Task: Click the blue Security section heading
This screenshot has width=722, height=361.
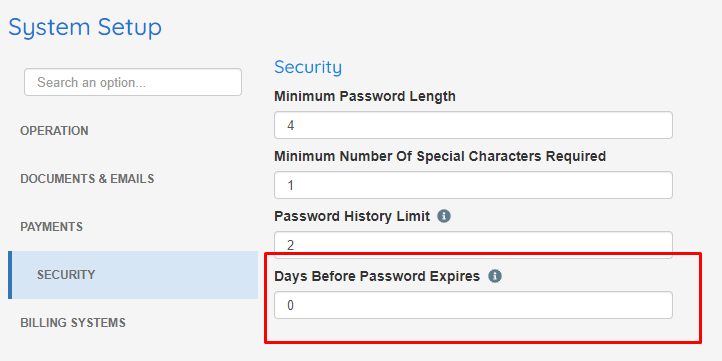Action: (x=308, y=67)
